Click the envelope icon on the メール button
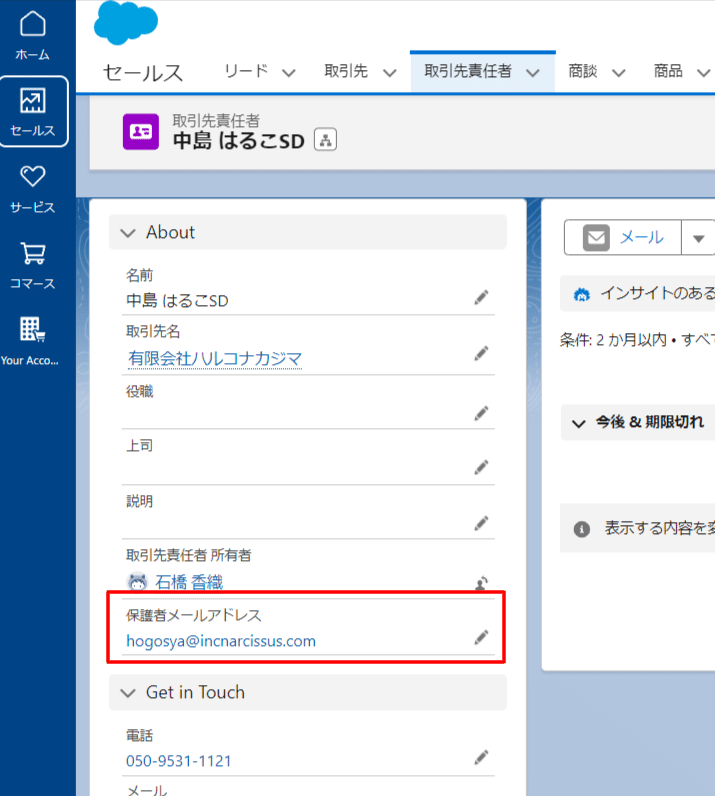715x796 pixels. (x=596, y=238)
